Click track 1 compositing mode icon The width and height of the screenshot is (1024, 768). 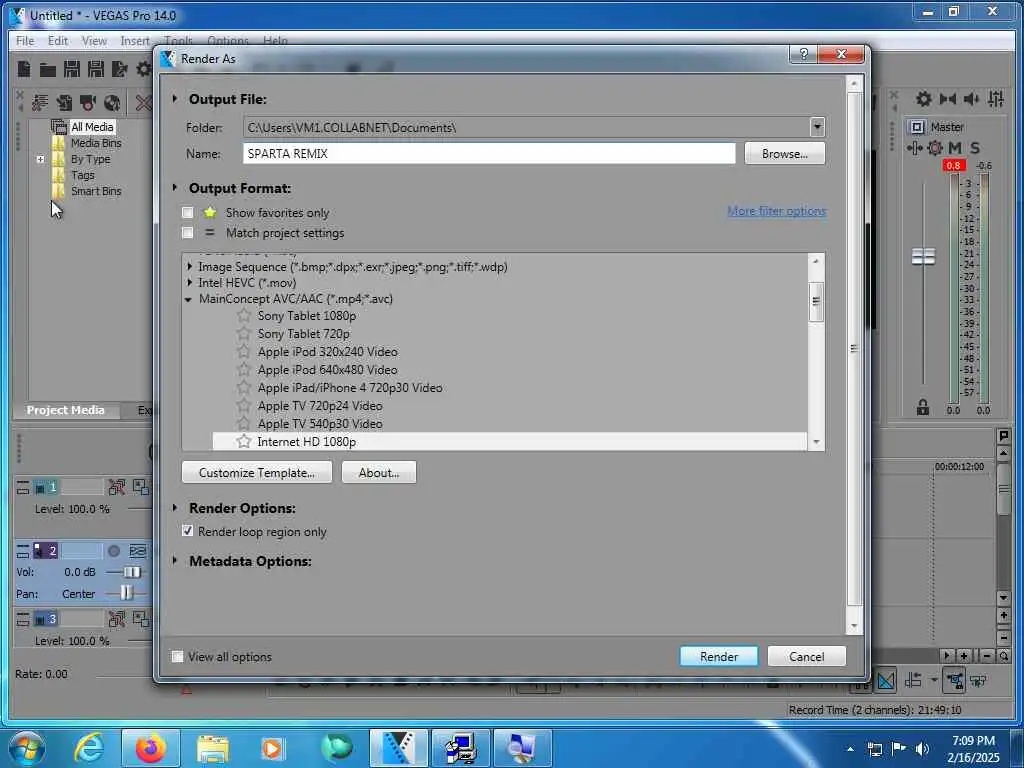[140, 487]
